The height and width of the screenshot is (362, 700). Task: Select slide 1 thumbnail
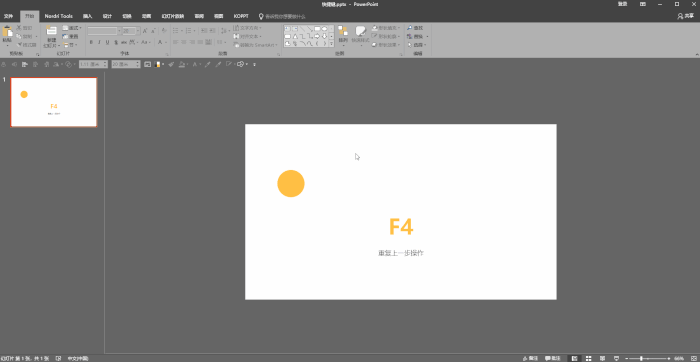click(54, 102)
